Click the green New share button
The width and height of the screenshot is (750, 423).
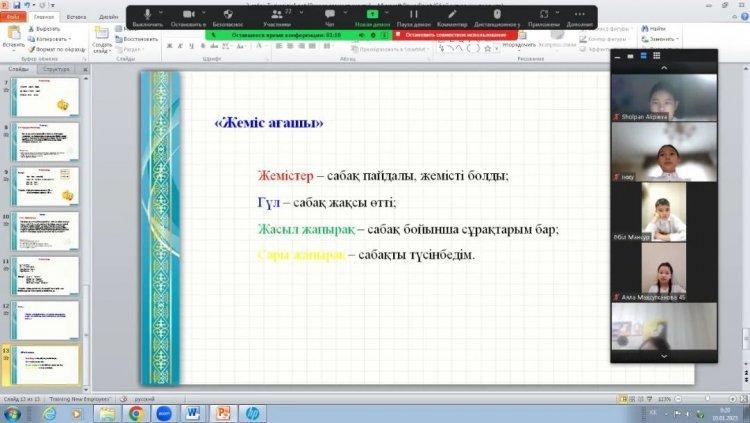click(372, 17)
